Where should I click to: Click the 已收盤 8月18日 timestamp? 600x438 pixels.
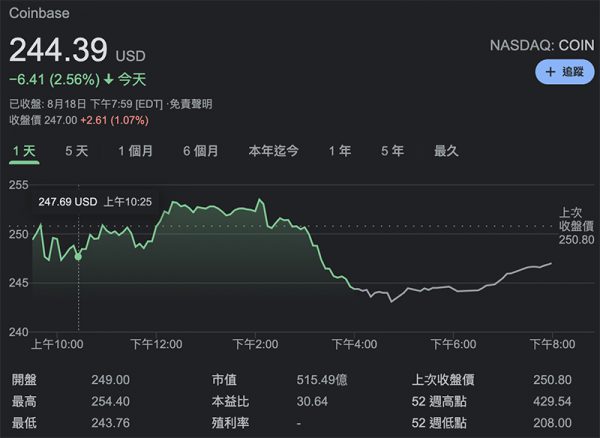[86, 104]
